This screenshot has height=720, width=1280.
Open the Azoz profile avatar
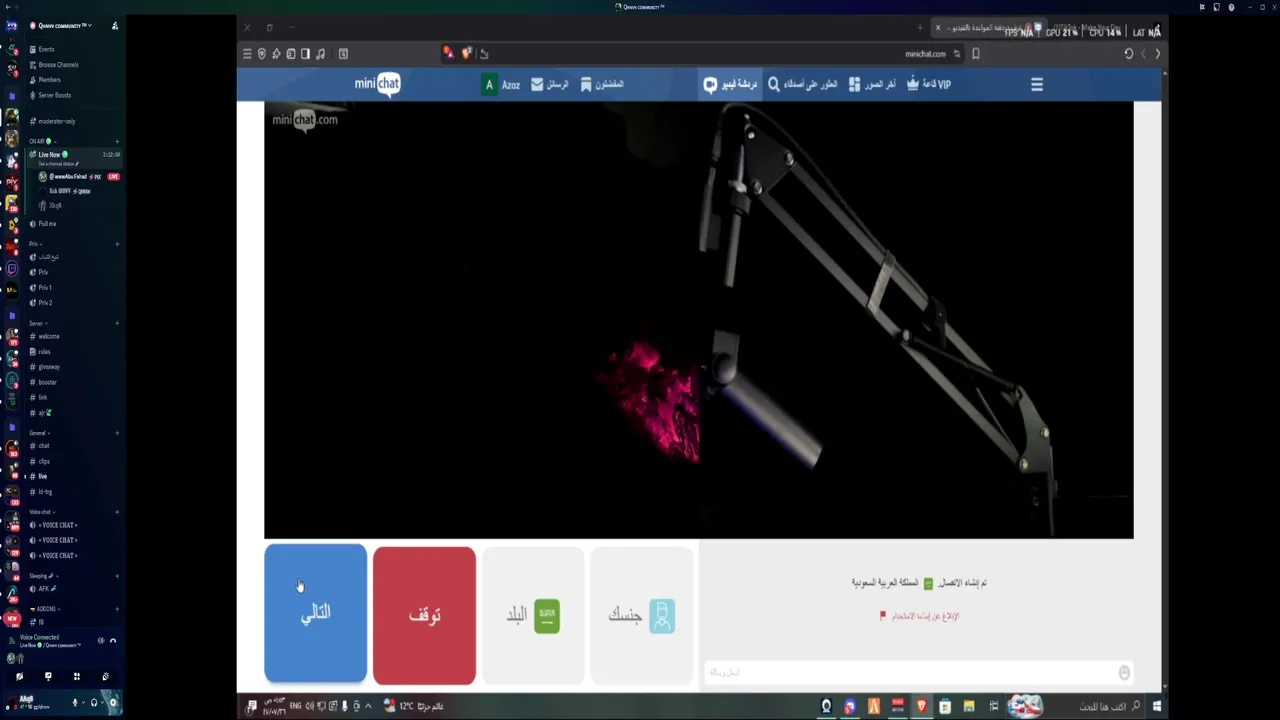(x=489, y=85)
